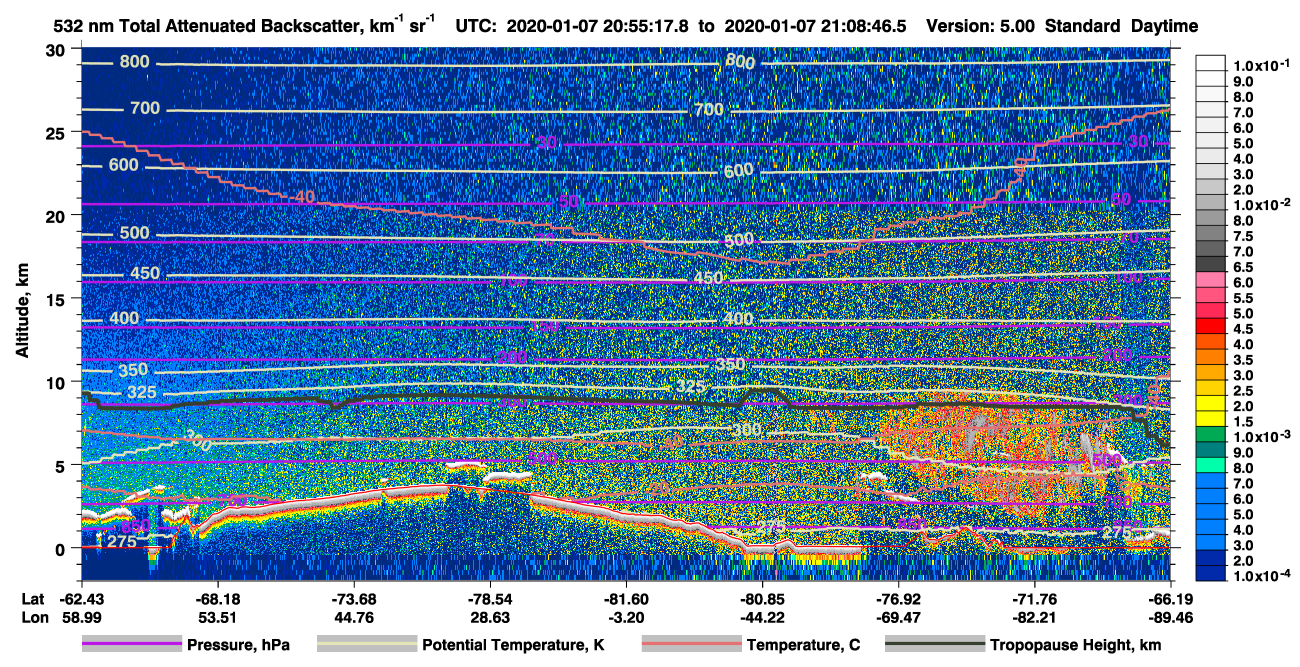Click latitude value -78.54
Image resolution: width=1300 pixels, height=667 pixels.
490,599
